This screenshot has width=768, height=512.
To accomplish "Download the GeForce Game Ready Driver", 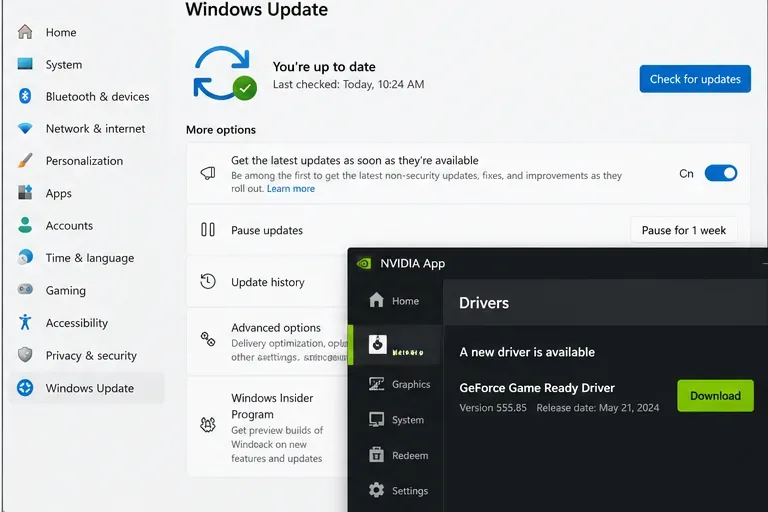I will point(715,395).
